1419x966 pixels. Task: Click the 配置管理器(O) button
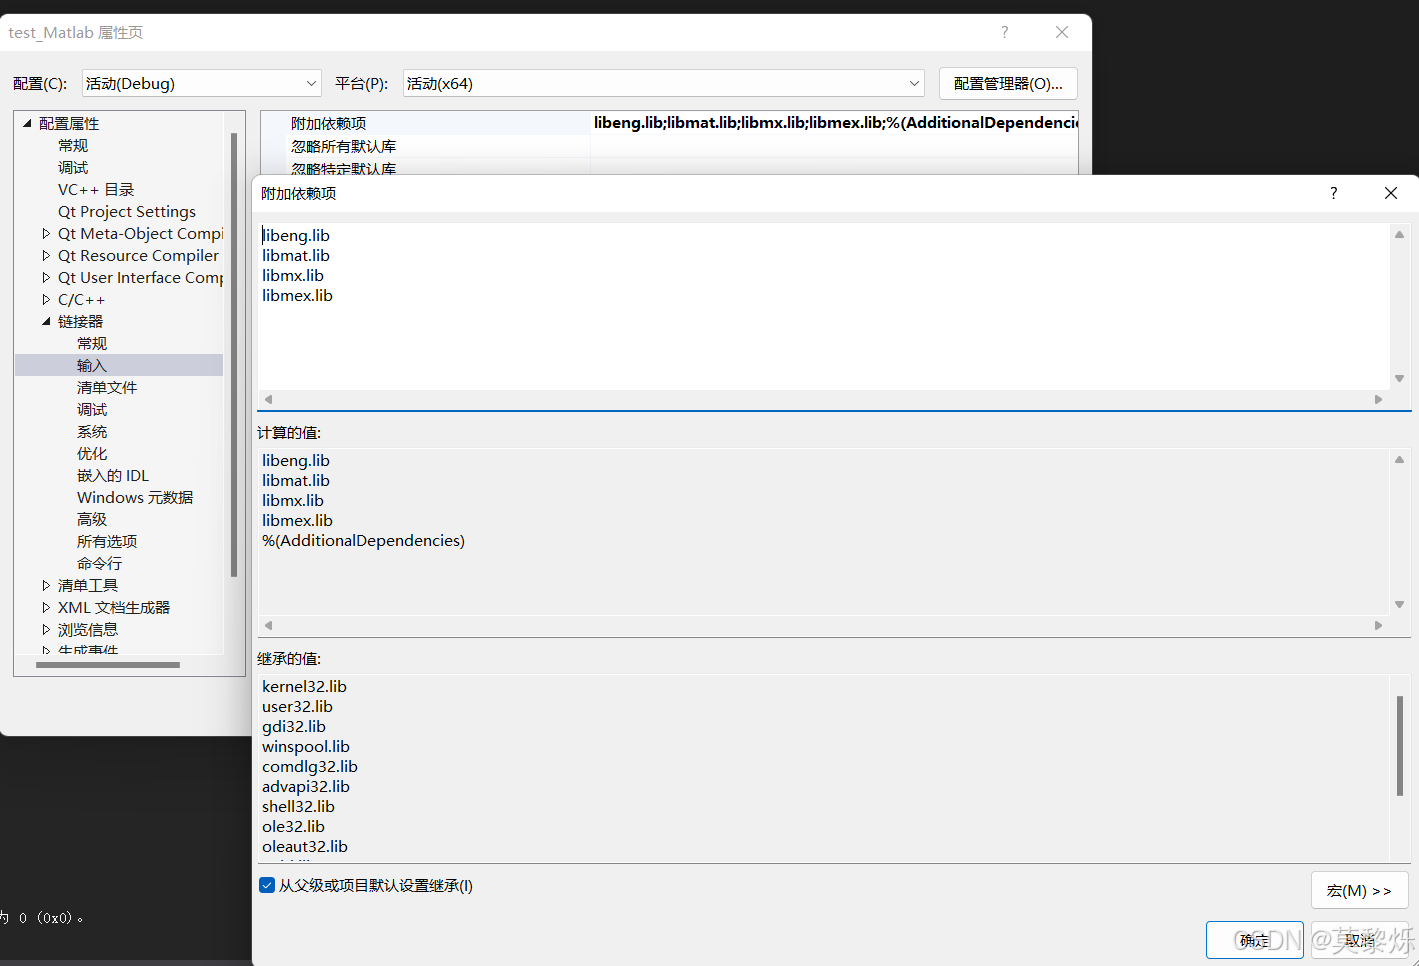pyautogui.click(x=1007, y=83)
